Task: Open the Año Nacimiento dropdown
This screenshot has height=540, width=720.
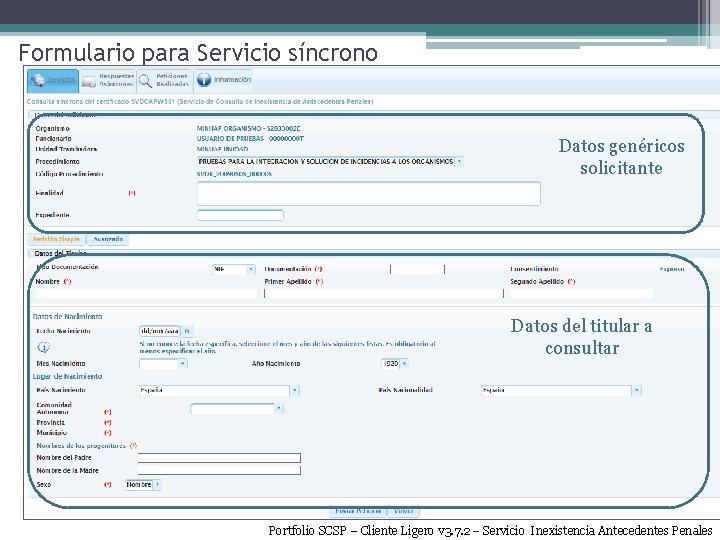Action: [x=395, y=364]
